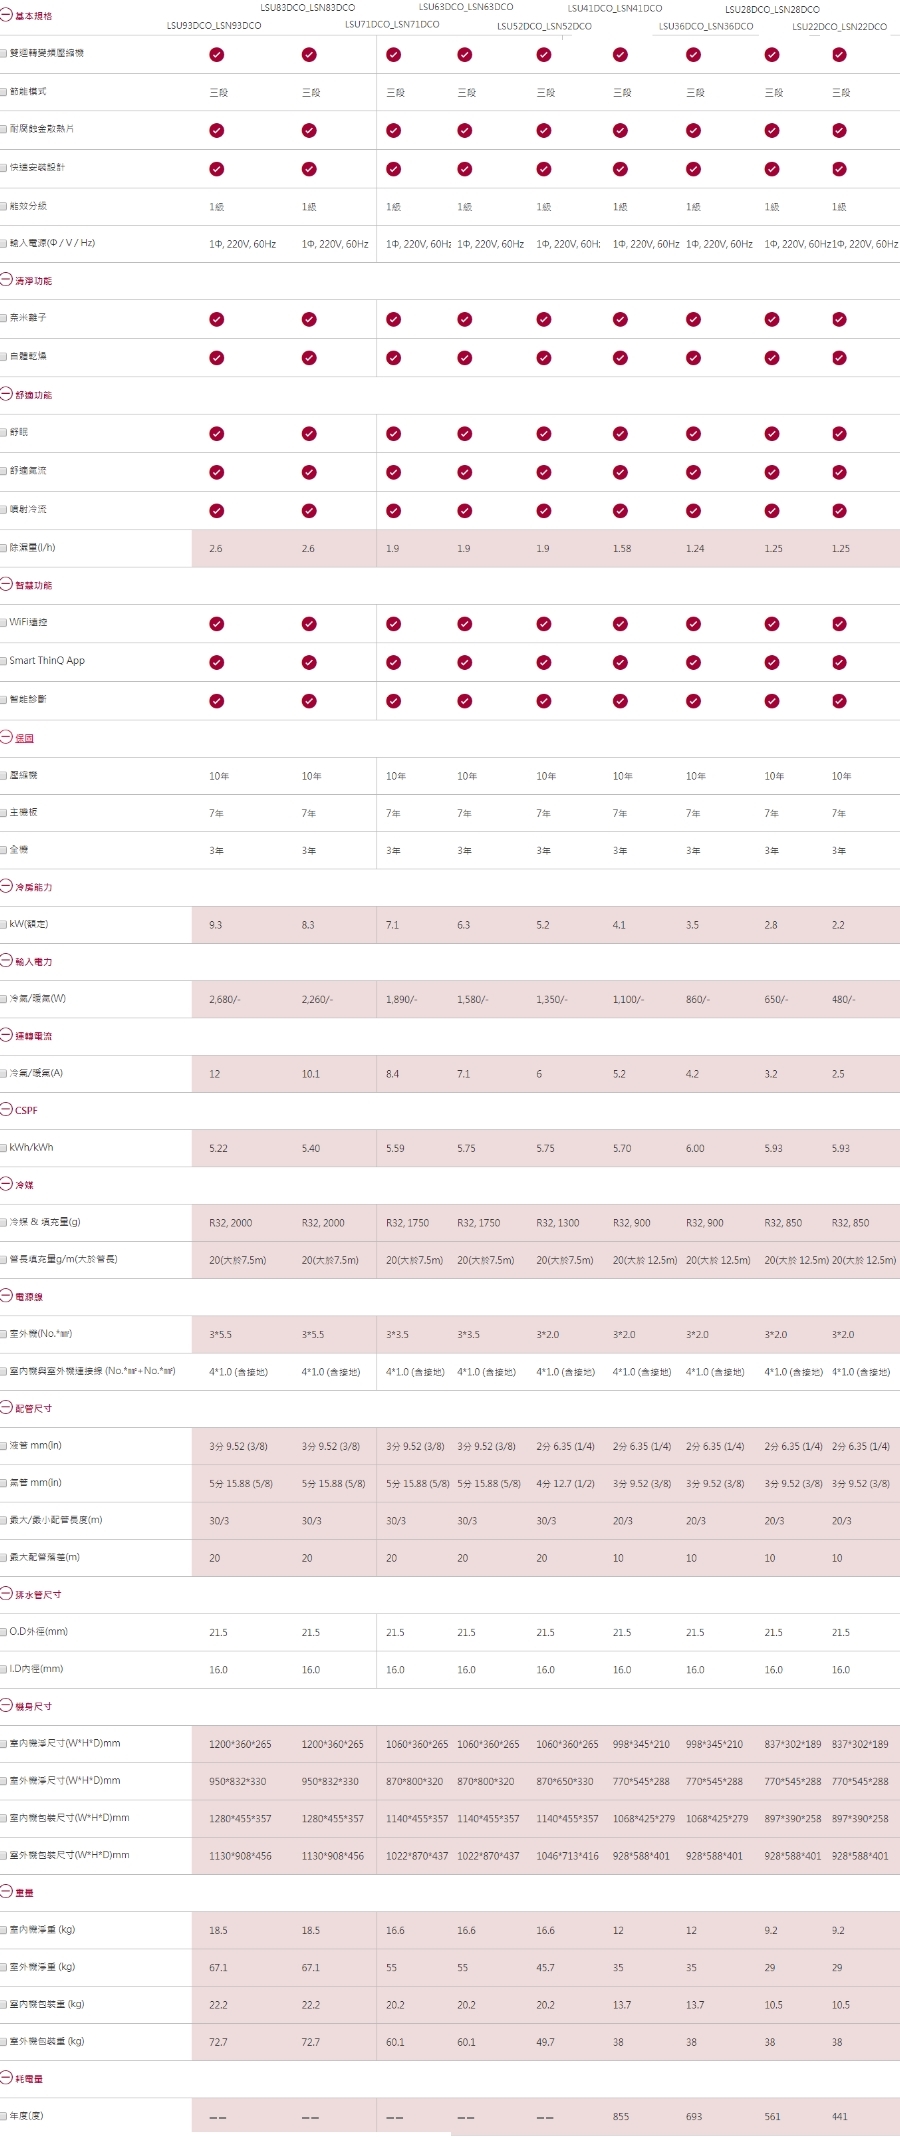The image size is (900, 2137).
Task: Tick the WiFi遙控 row checkbox
Action: (4, 623)
